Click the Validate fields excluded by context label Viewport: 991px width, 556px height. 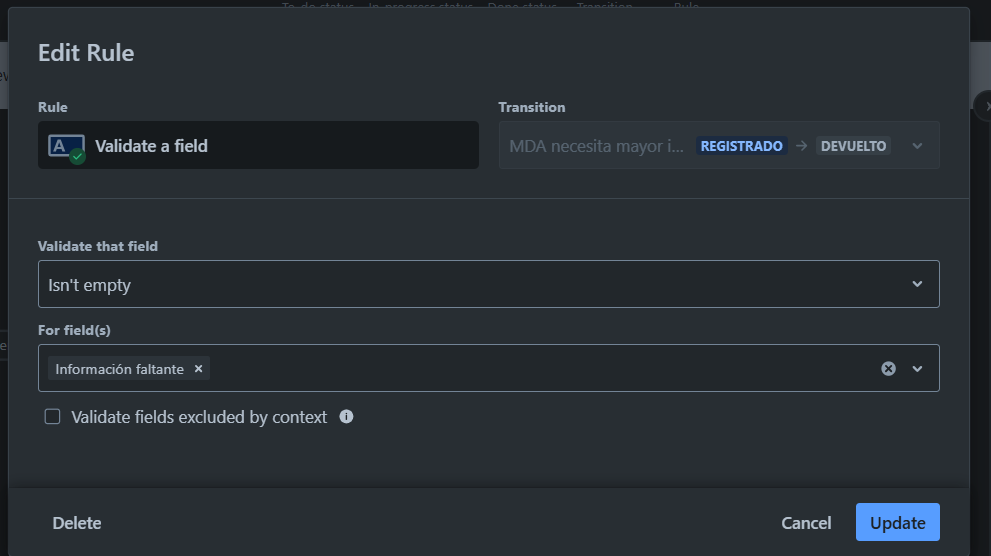pyautogui.click(x=199, y=417)
